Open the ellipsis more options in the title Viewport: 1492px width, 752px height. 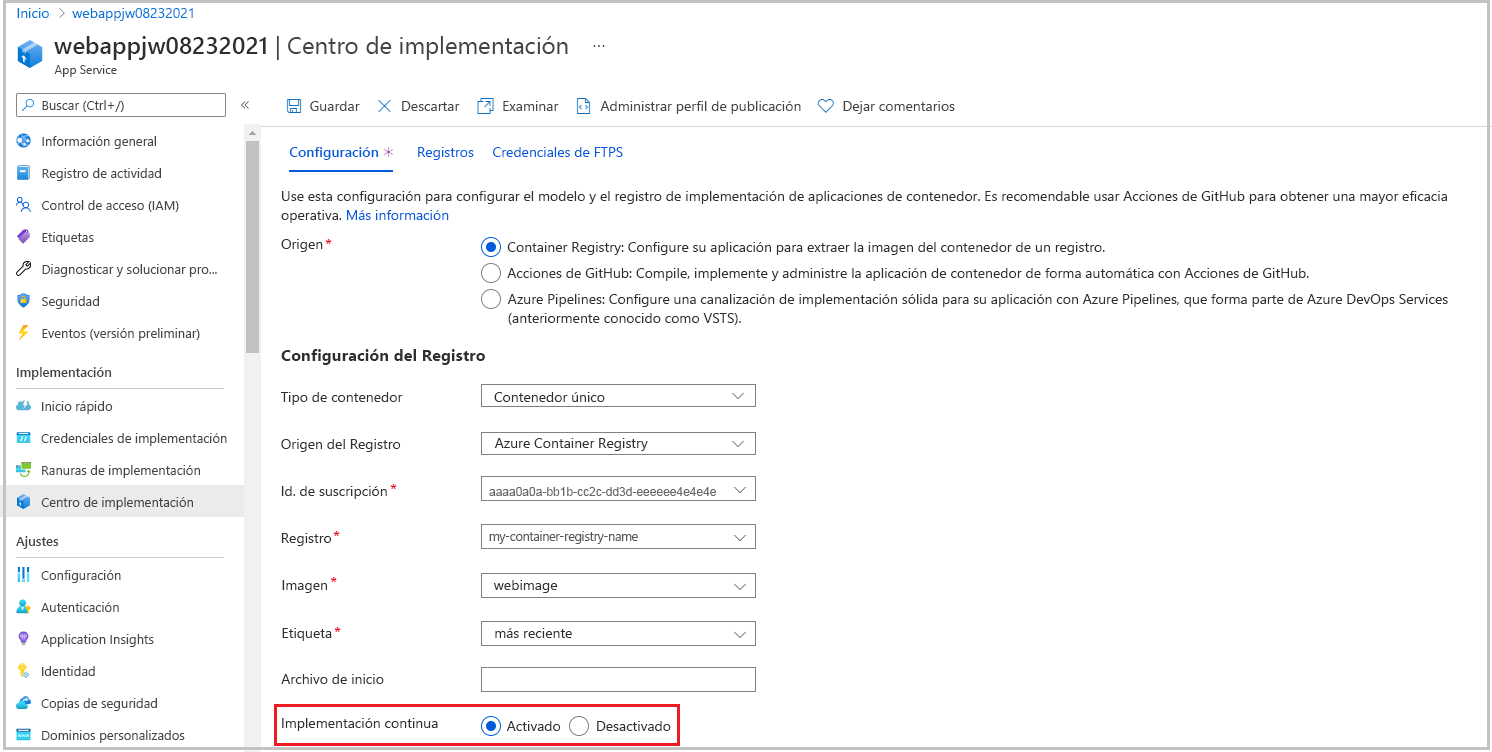(x=599, y=46)
